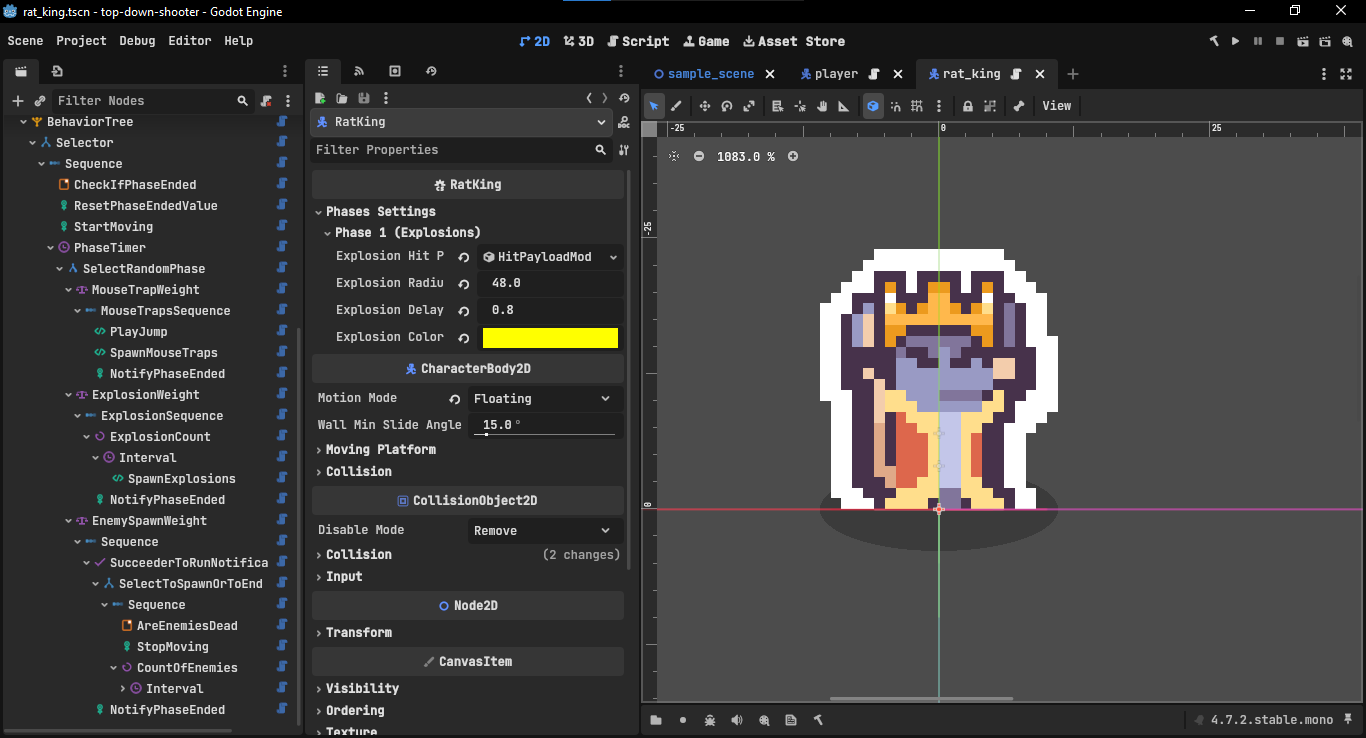This screenshot has height=738, width=1366.
Task: Lock the selected node with padlock icon
Action: tap(968, 106)
